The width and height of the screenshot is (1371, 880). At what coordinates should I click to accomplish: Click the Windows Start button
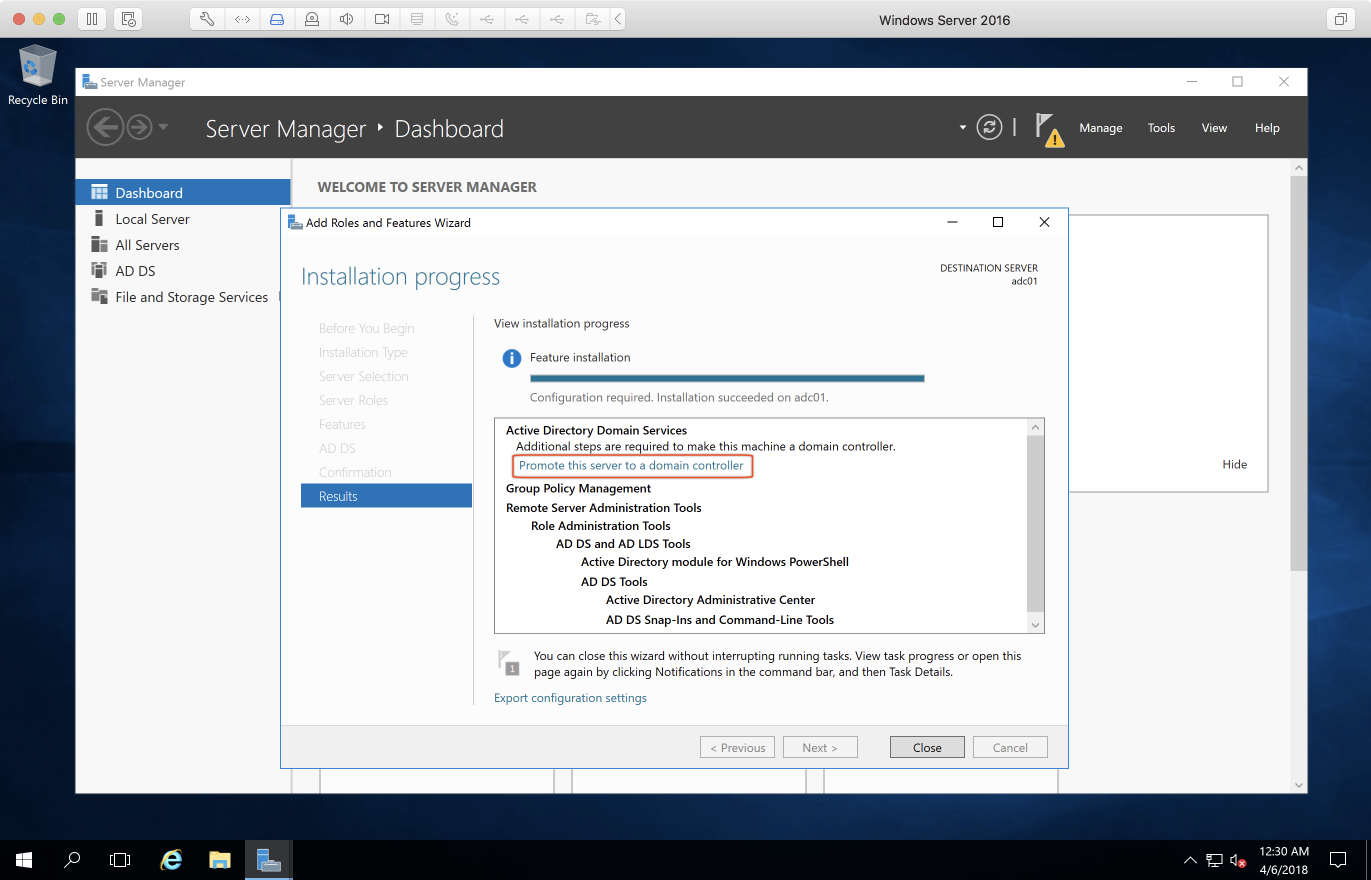[24, 860]
